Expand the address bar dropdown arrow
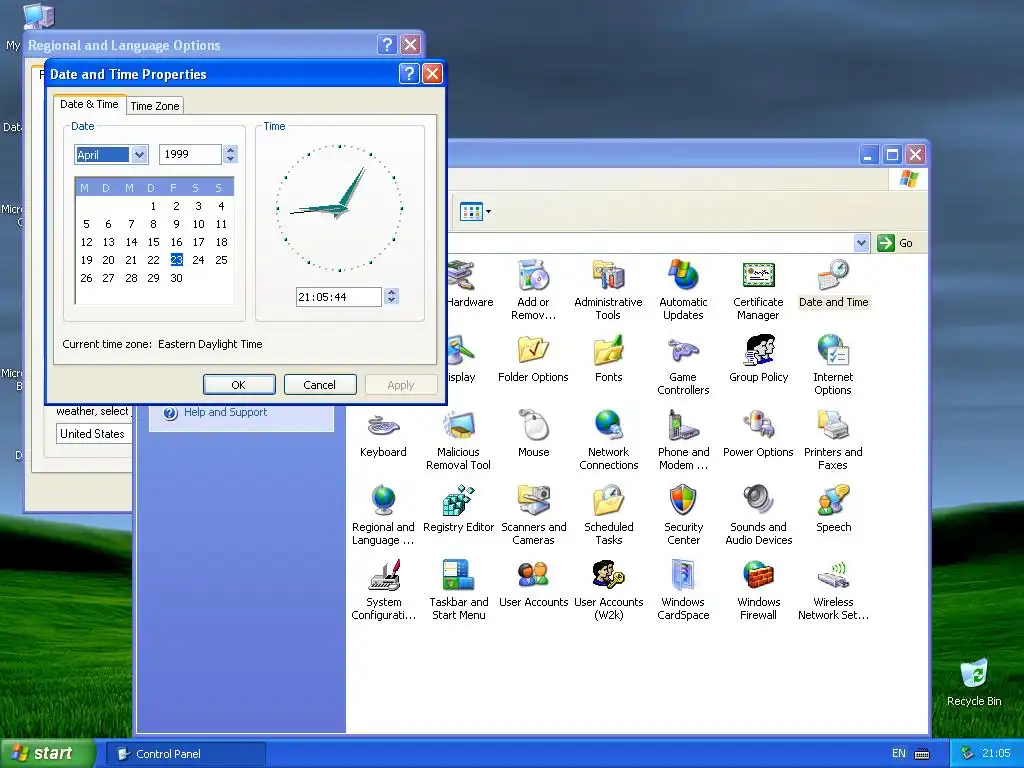 click(x=861, y=243)
